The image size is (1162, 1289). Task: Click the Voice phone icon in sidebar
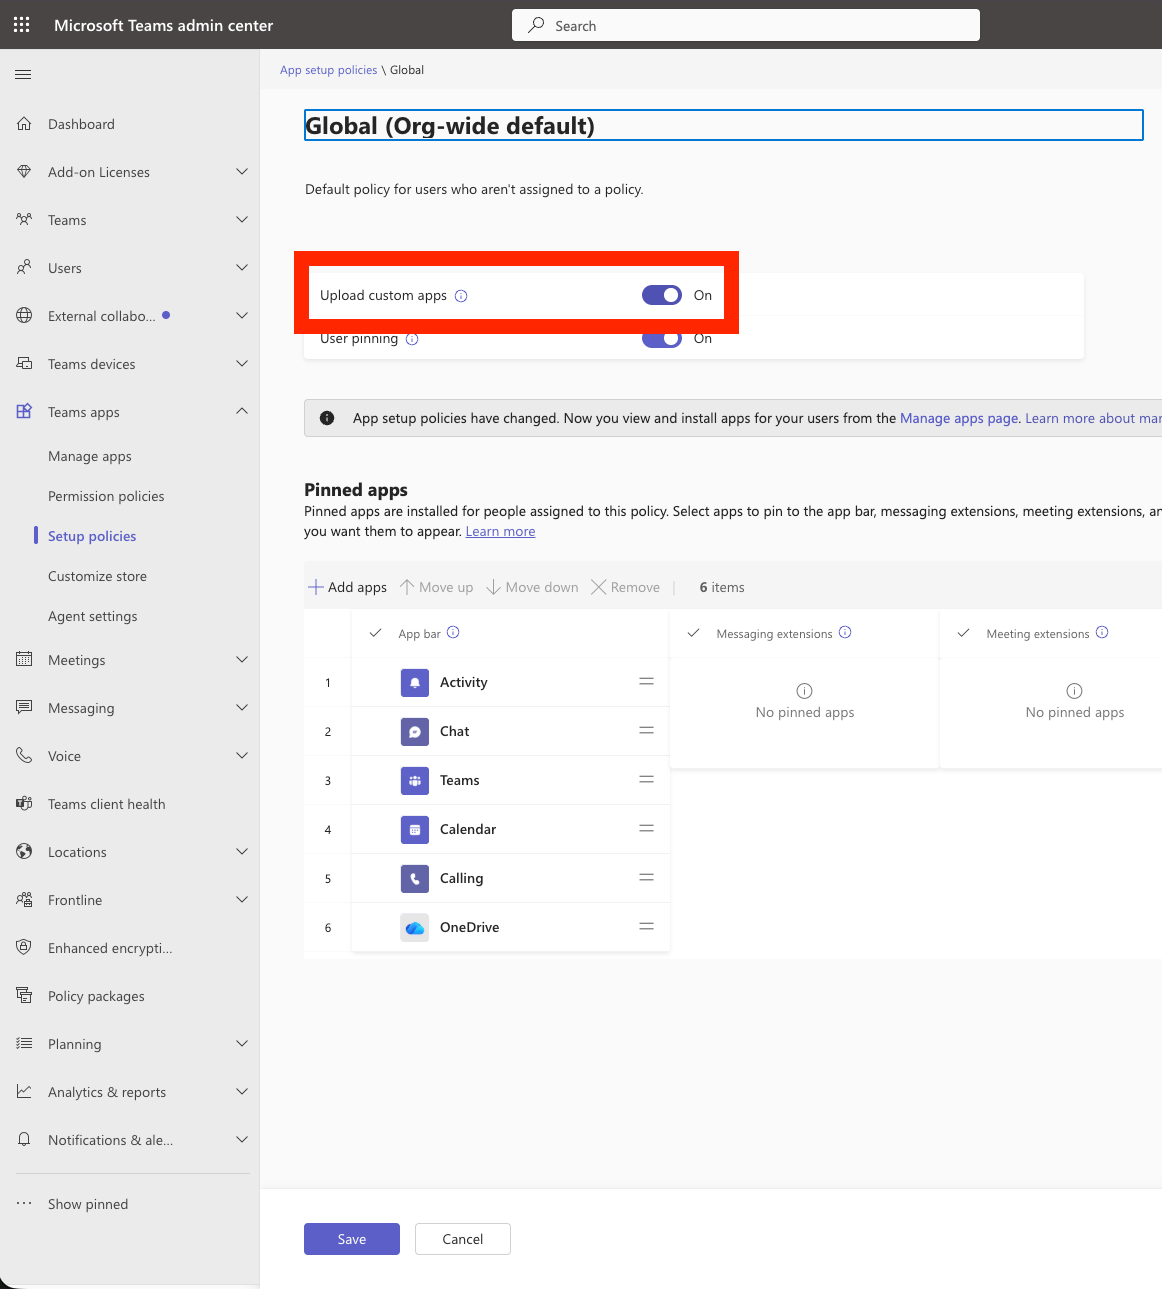(x=24, y=756)
